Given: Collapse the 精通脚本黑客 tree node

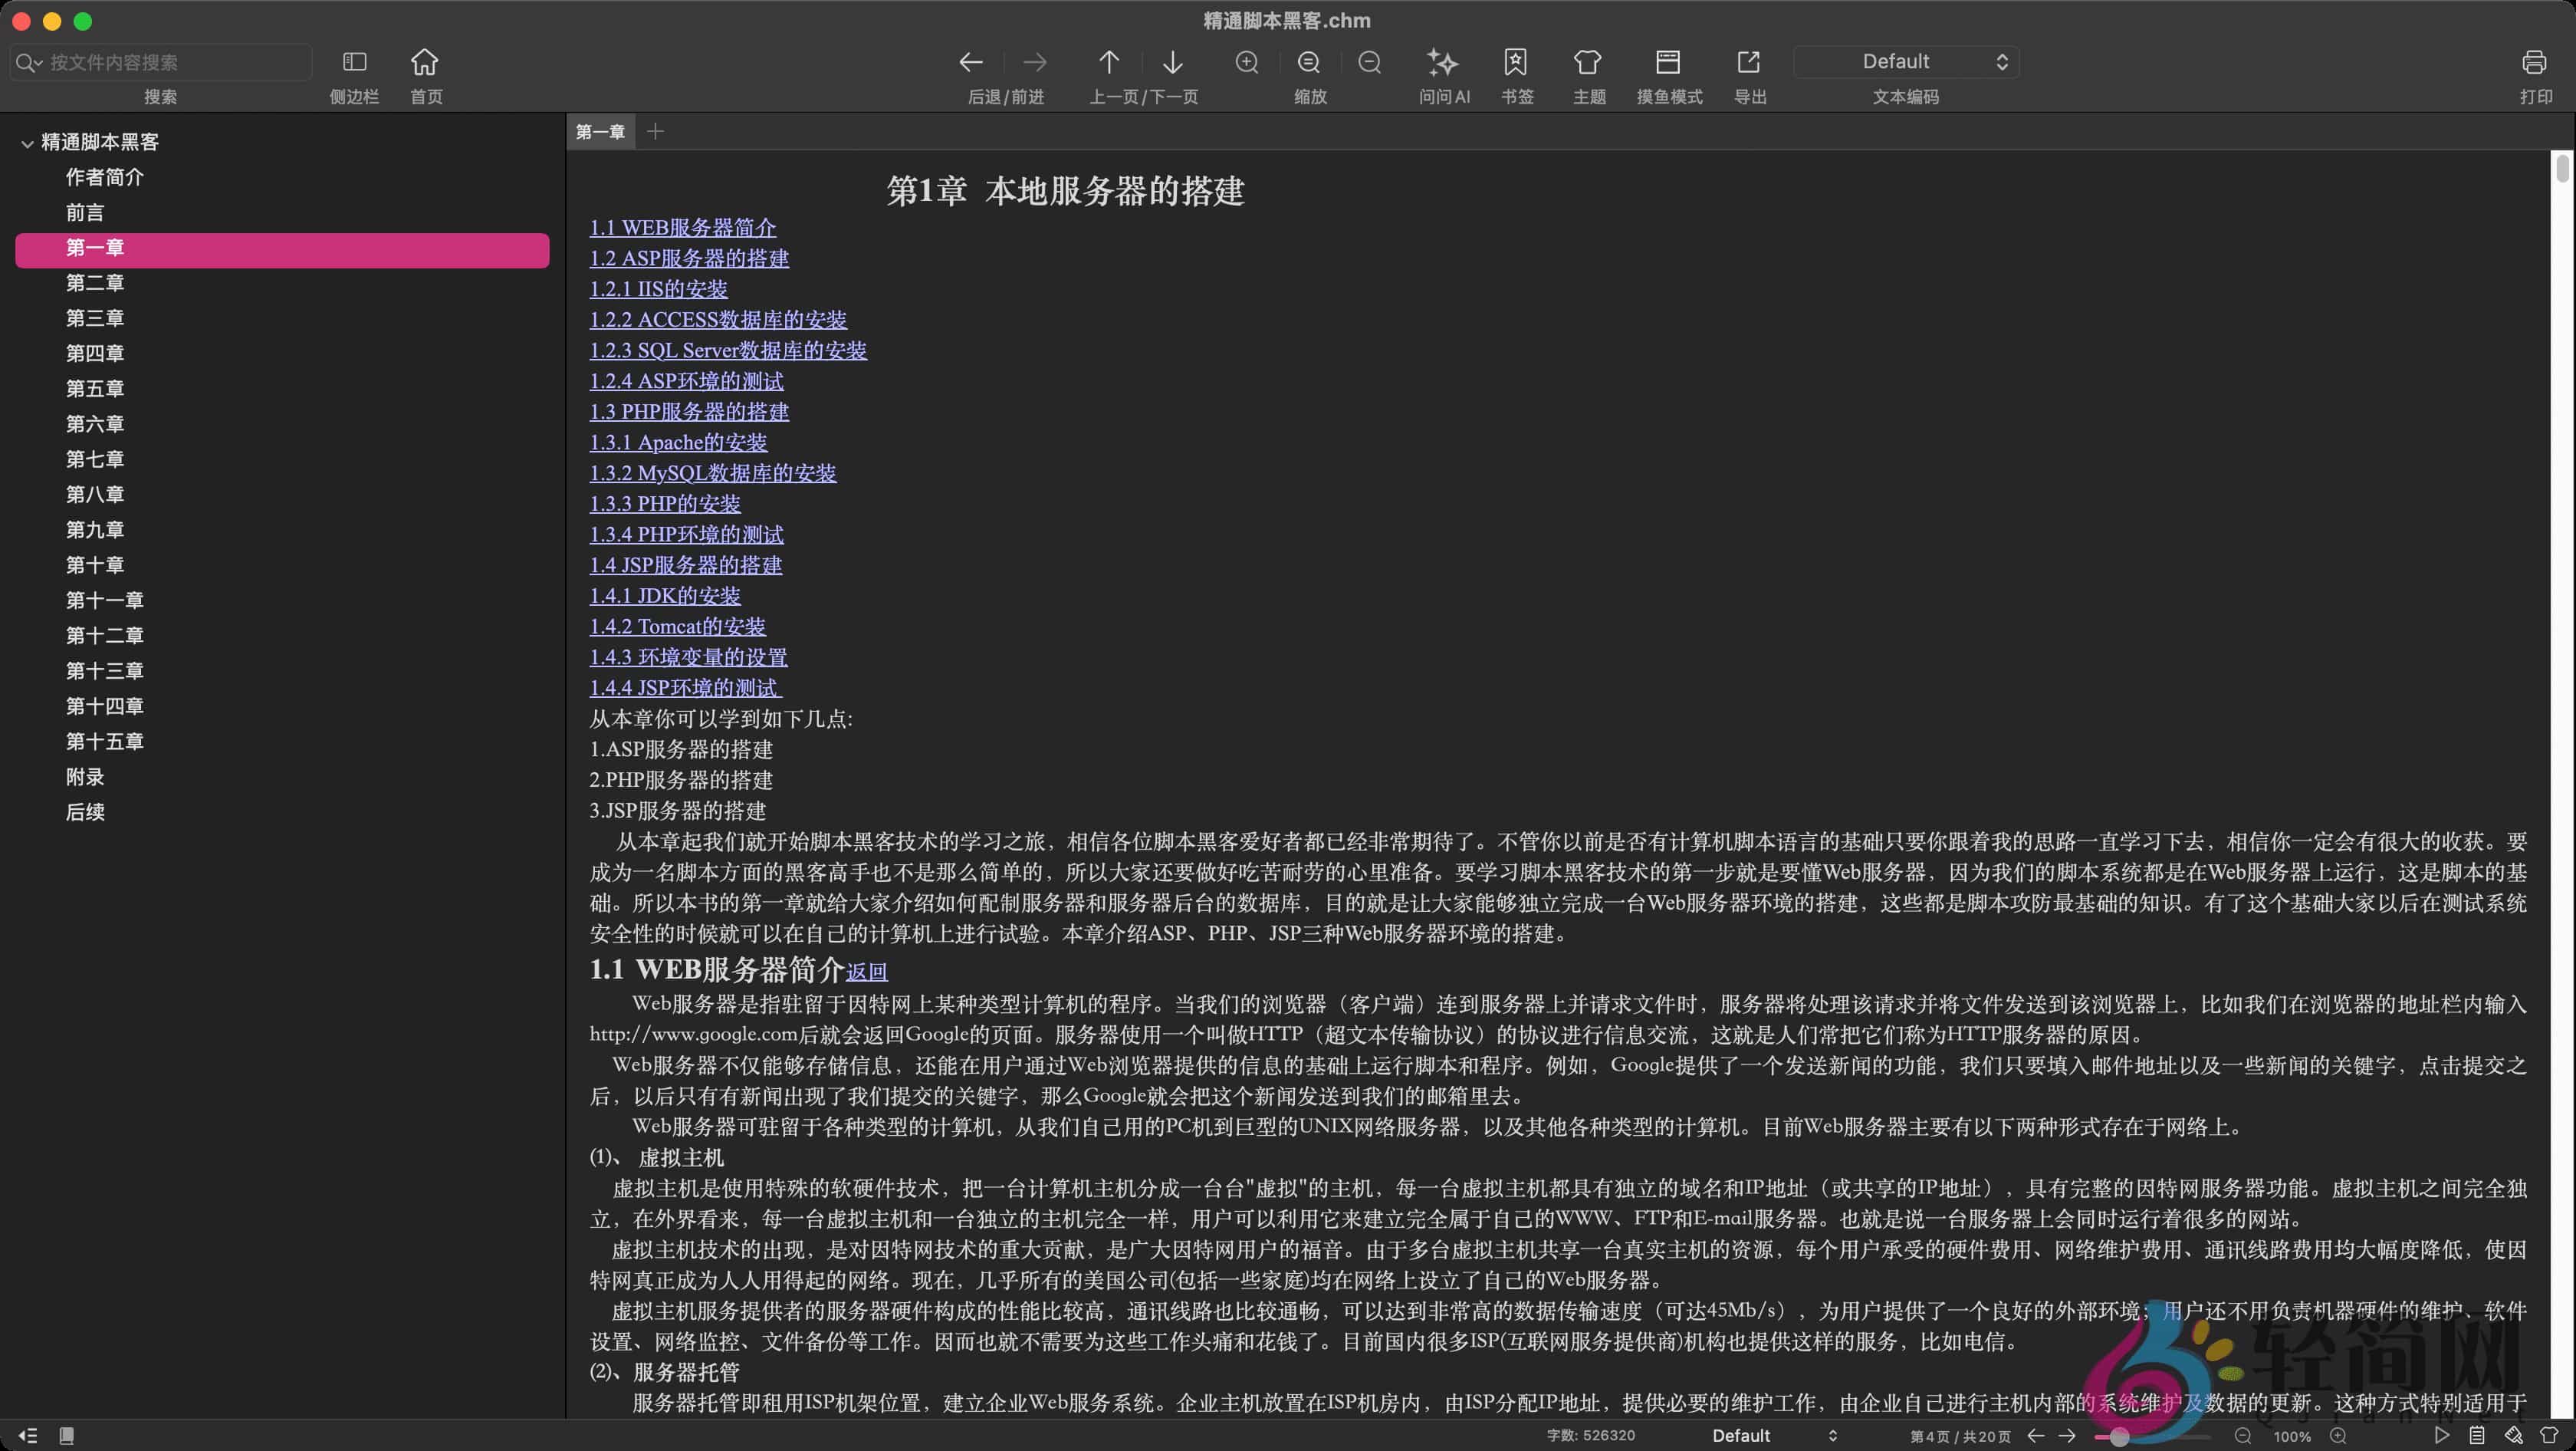Looking at the screenshot, I should click(x=27, y=142).
